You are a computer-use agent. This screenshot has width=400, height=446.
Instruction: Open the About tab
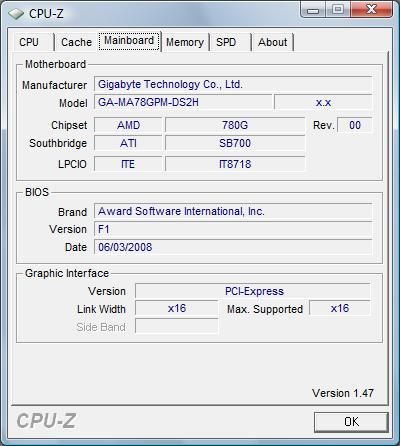(272, 42)
